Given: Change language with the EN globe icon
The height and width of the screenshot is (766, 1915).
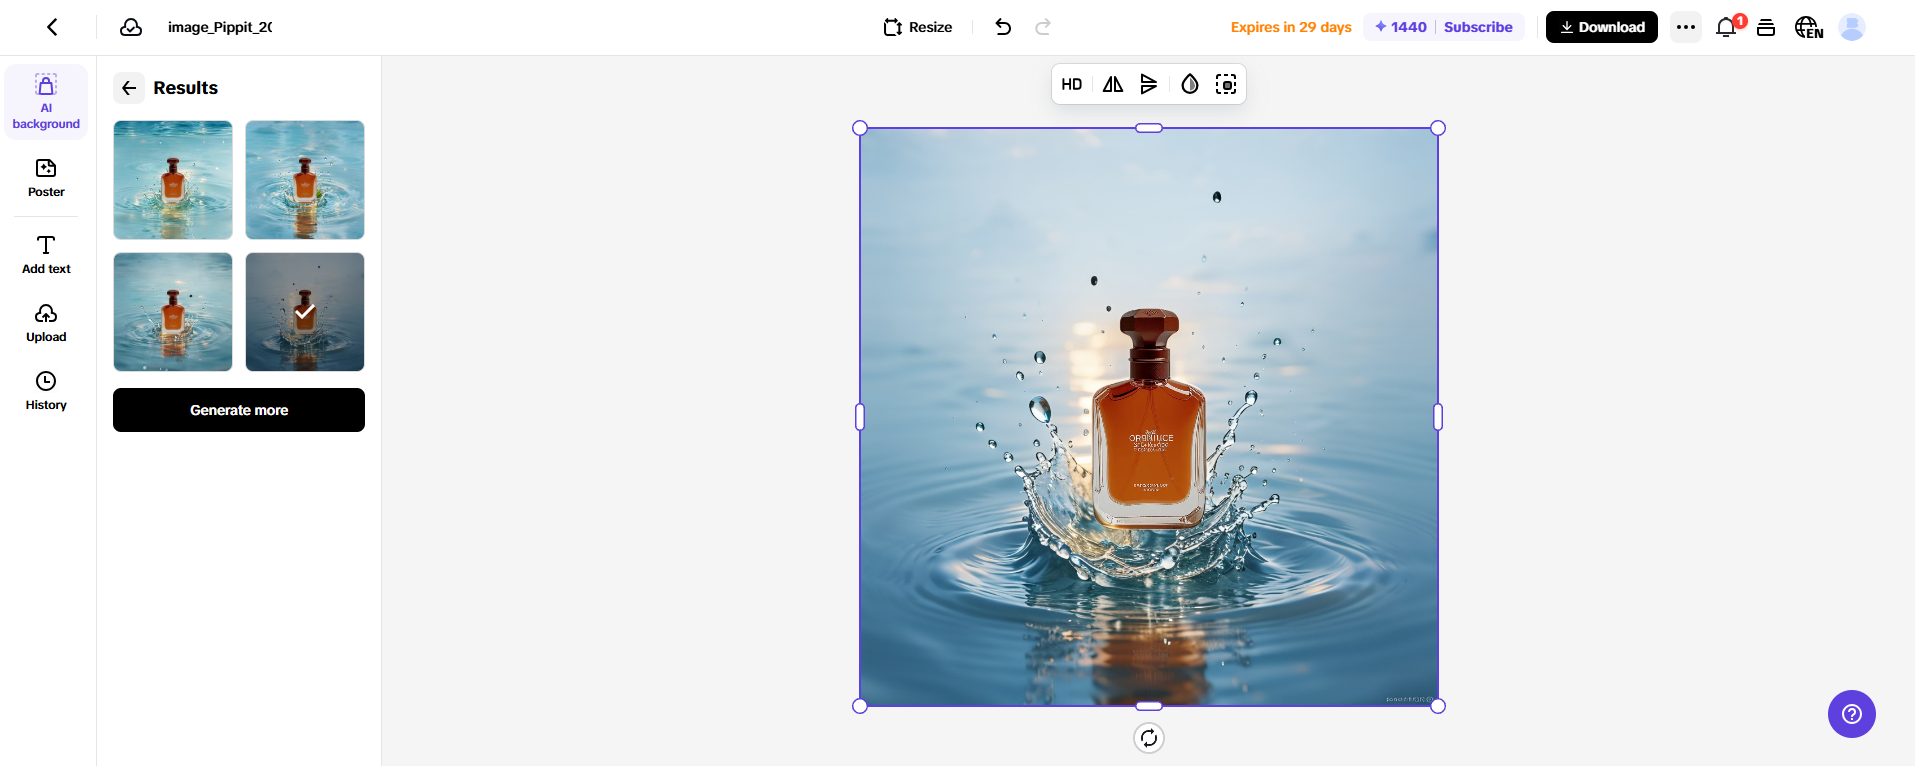Looking at the screenshot, I should click(1808, 27).
